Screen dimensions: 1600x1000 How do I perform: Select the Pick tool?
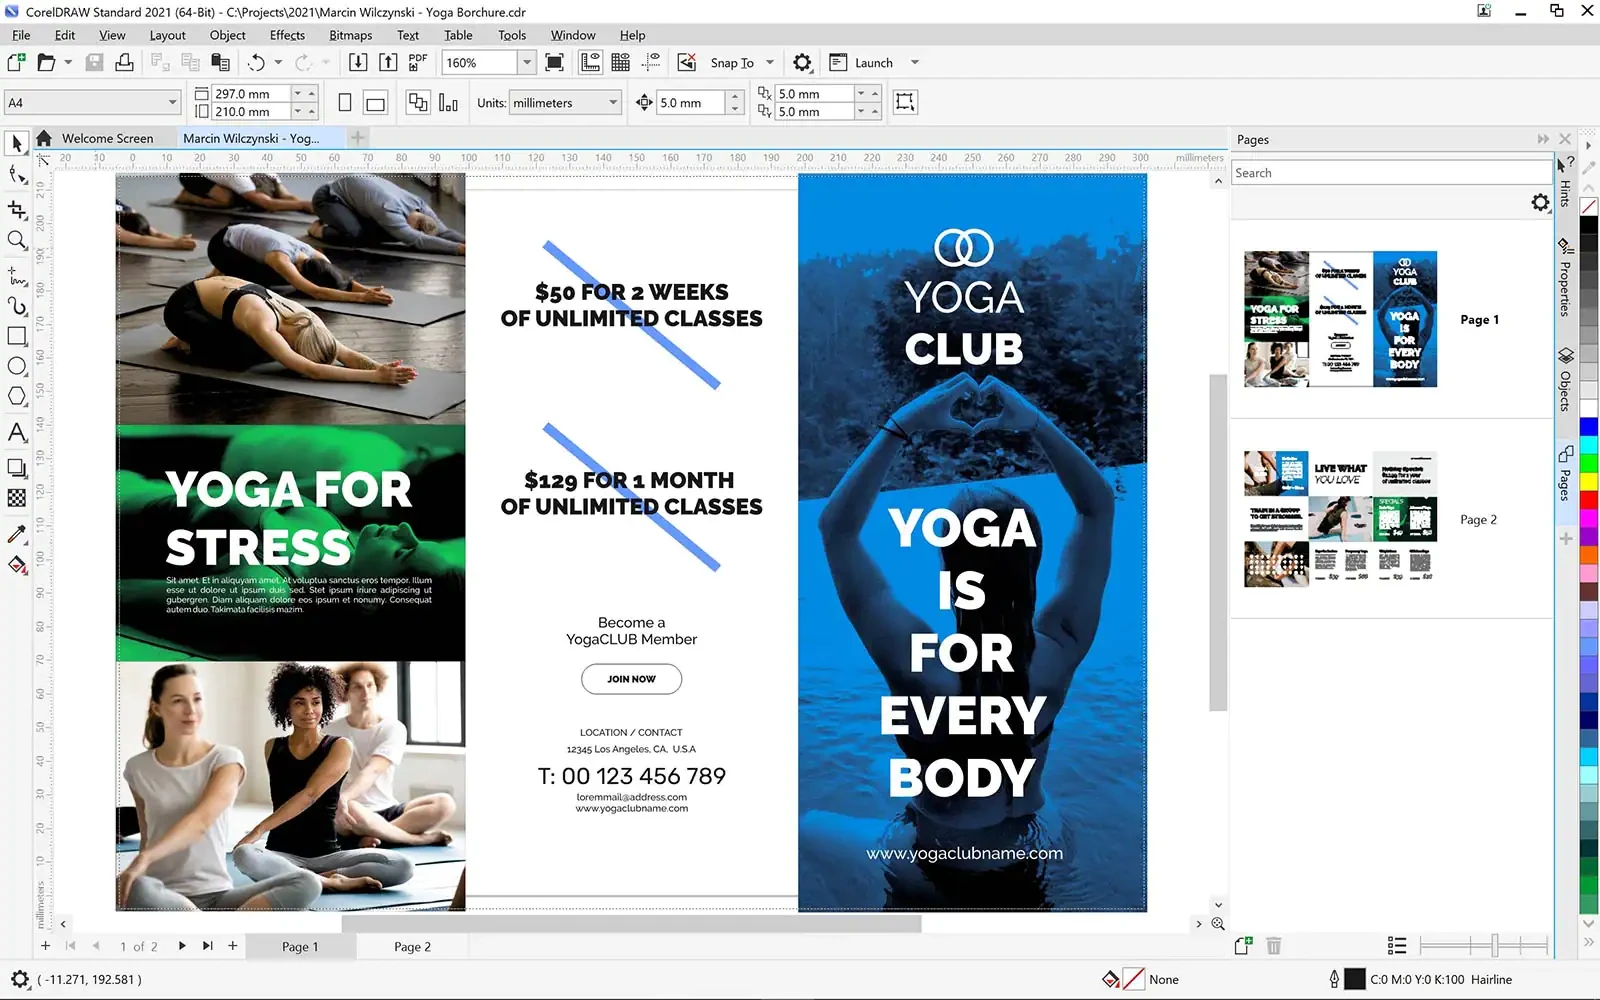[16, 143]
